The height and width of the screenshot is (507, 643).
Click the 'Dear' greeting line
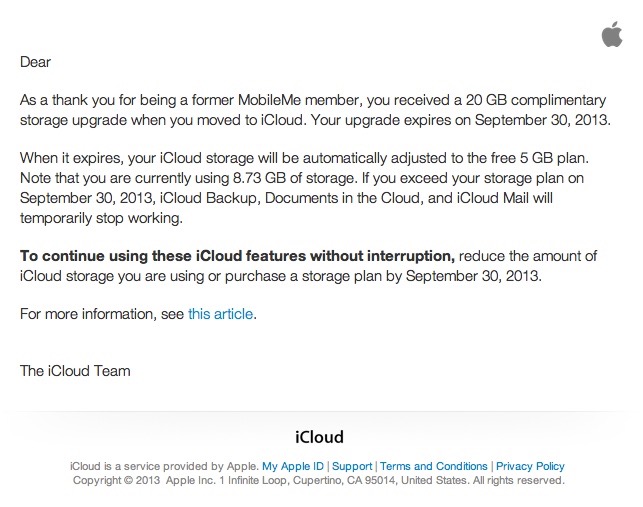(x=35, y=62)
